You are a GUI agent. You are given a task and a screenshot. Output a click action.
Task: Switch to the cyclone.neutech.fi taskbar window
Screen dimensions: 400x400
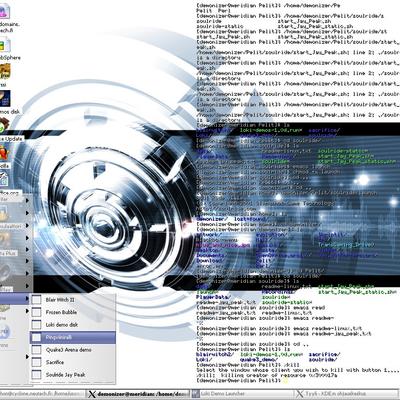click(x=43, y=394)
